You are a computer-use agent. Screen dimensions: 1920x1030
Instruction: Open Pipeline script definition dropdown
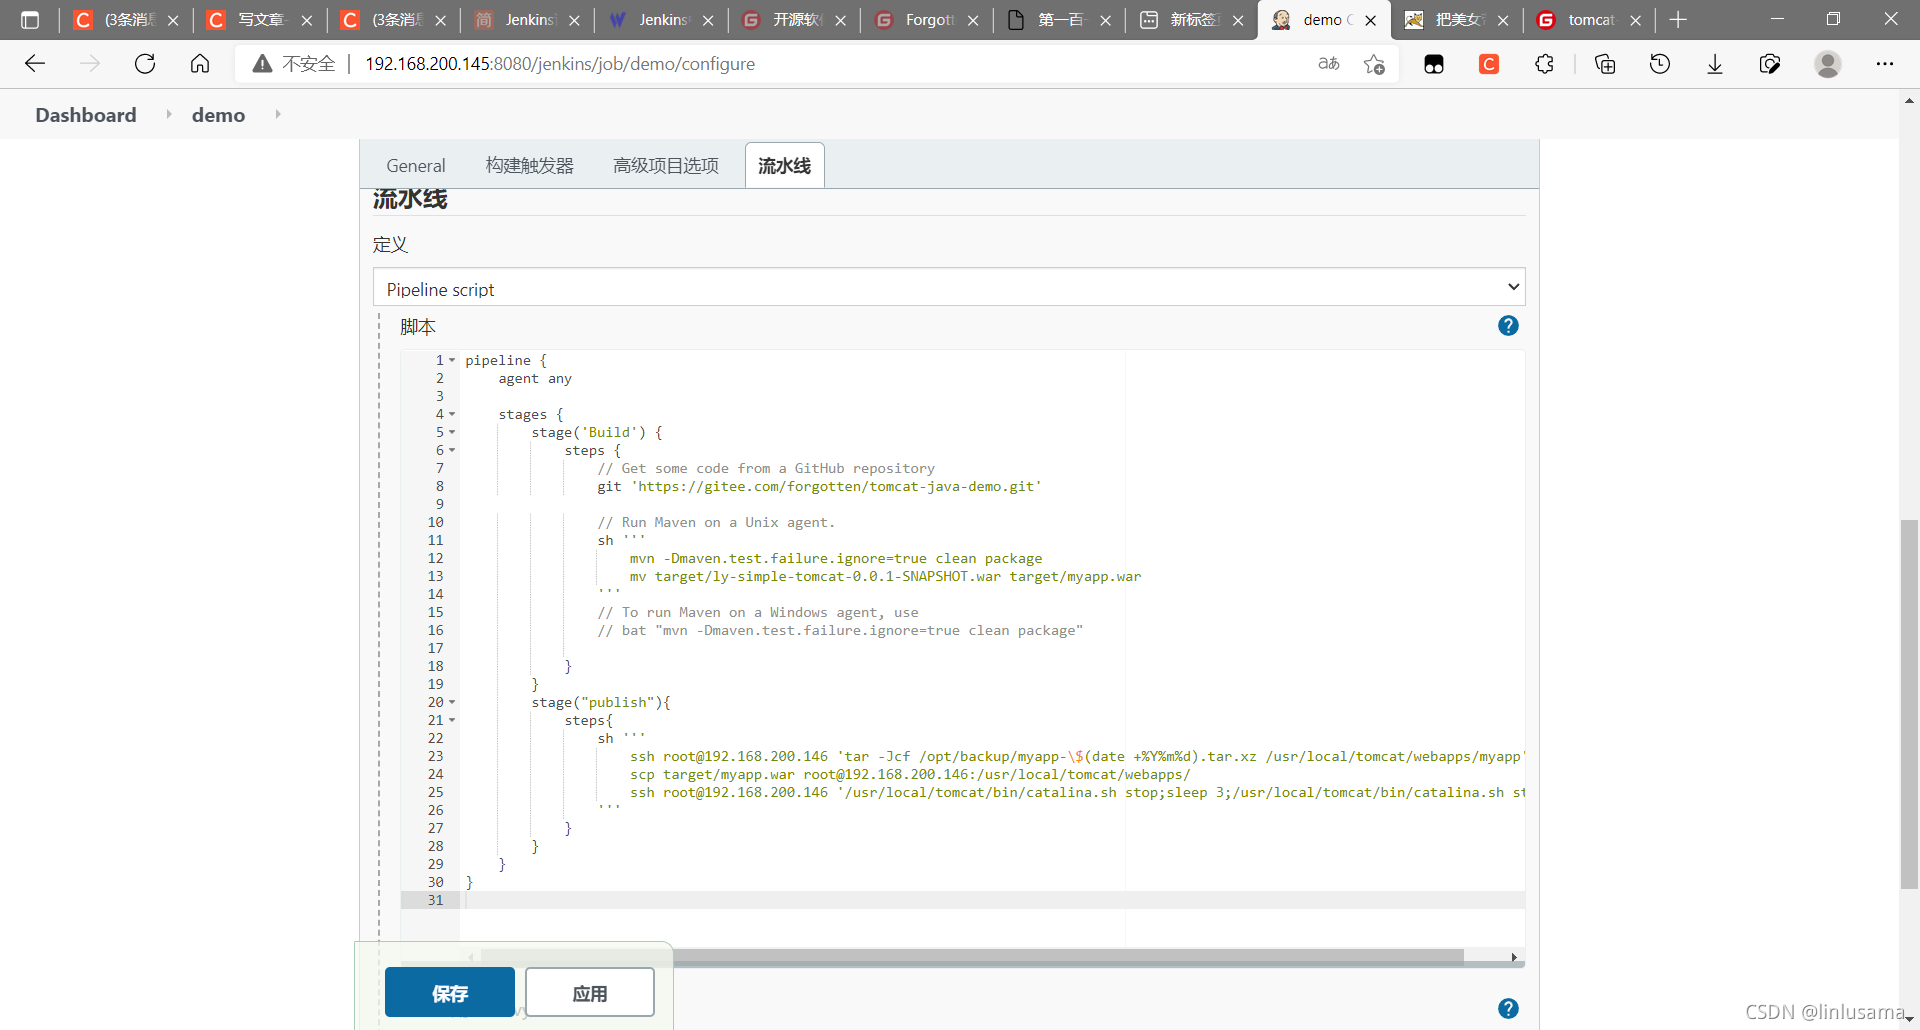click(x=949, y=287)
